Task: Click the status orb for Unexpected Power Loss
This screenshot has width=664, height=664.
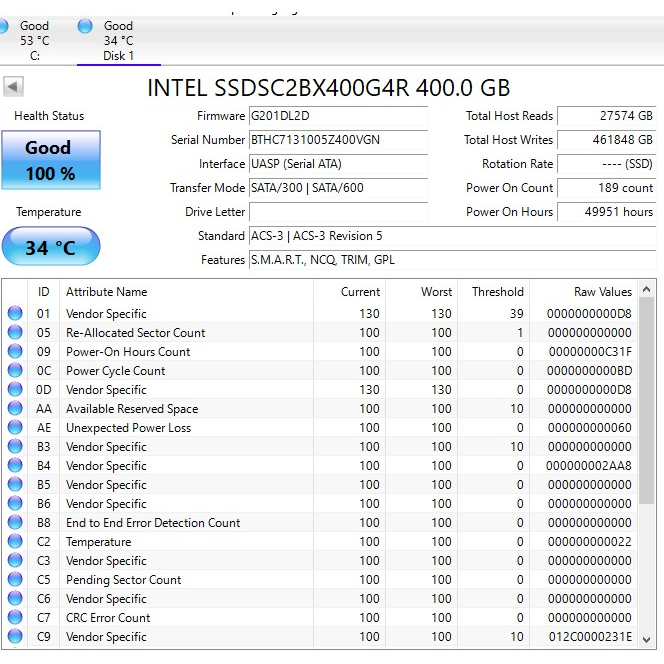Action: pyautogui.click(x=15, y=428)
